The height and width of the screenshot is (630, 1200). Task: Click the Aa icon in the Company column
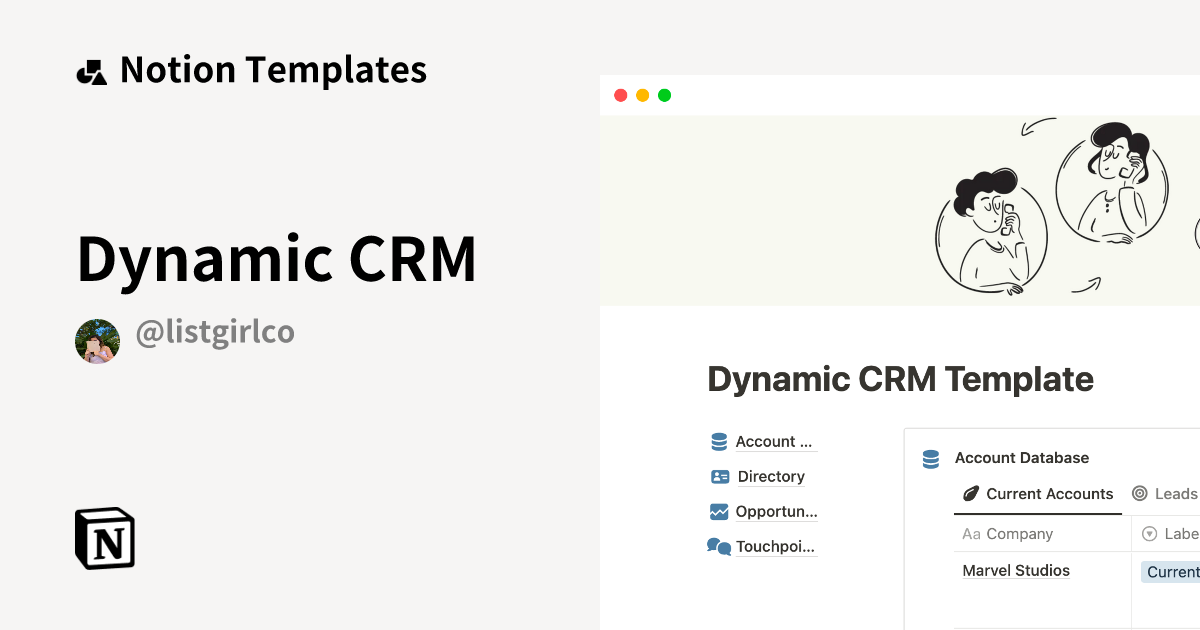tap(971, 534)
